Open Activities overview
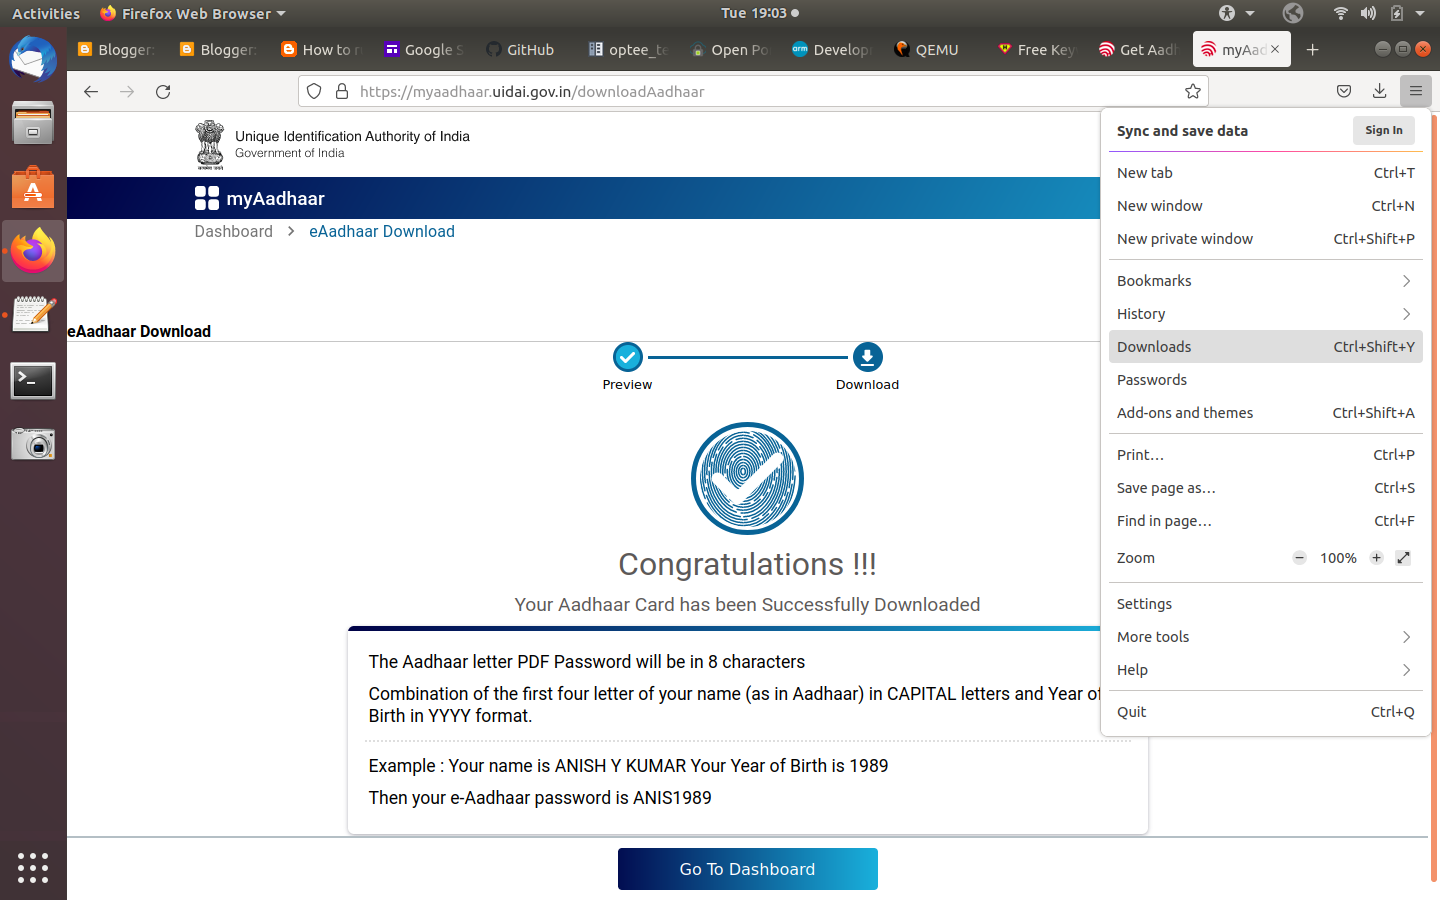The width and height of the screenshot is (1440, 900). 46,13
